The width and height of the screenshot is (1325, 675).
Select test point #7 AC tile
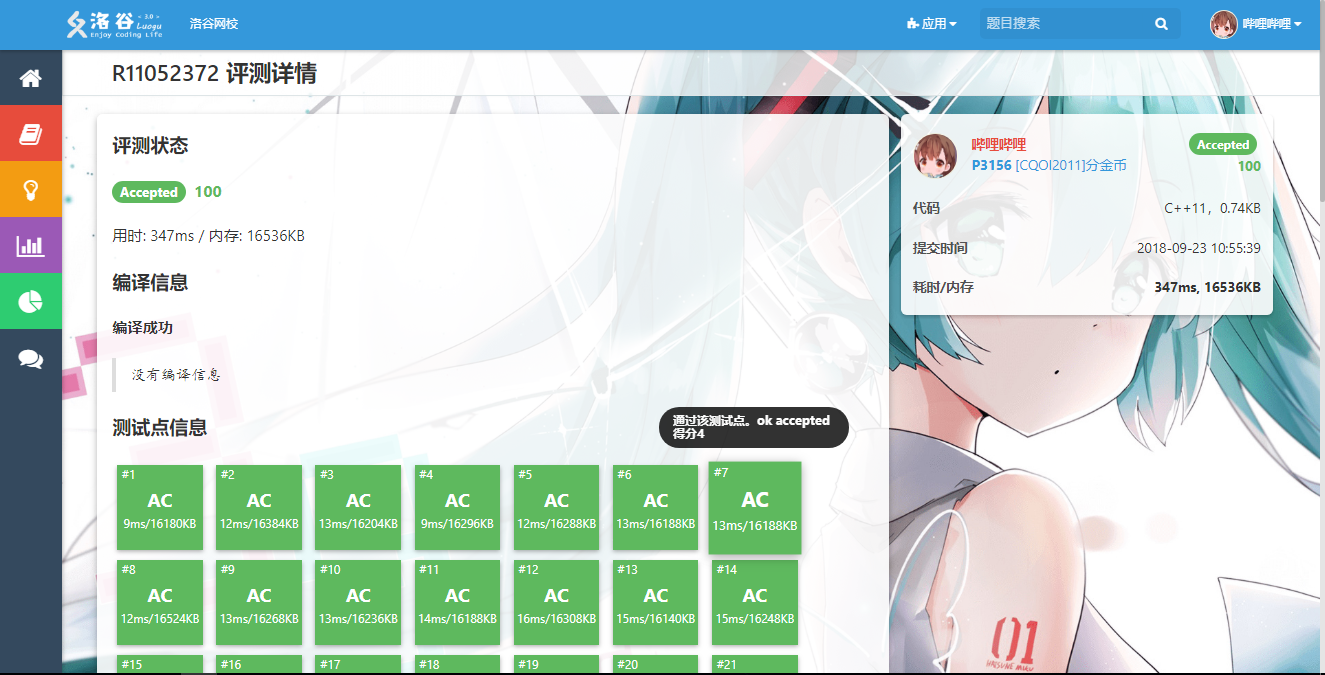point(755,508)
